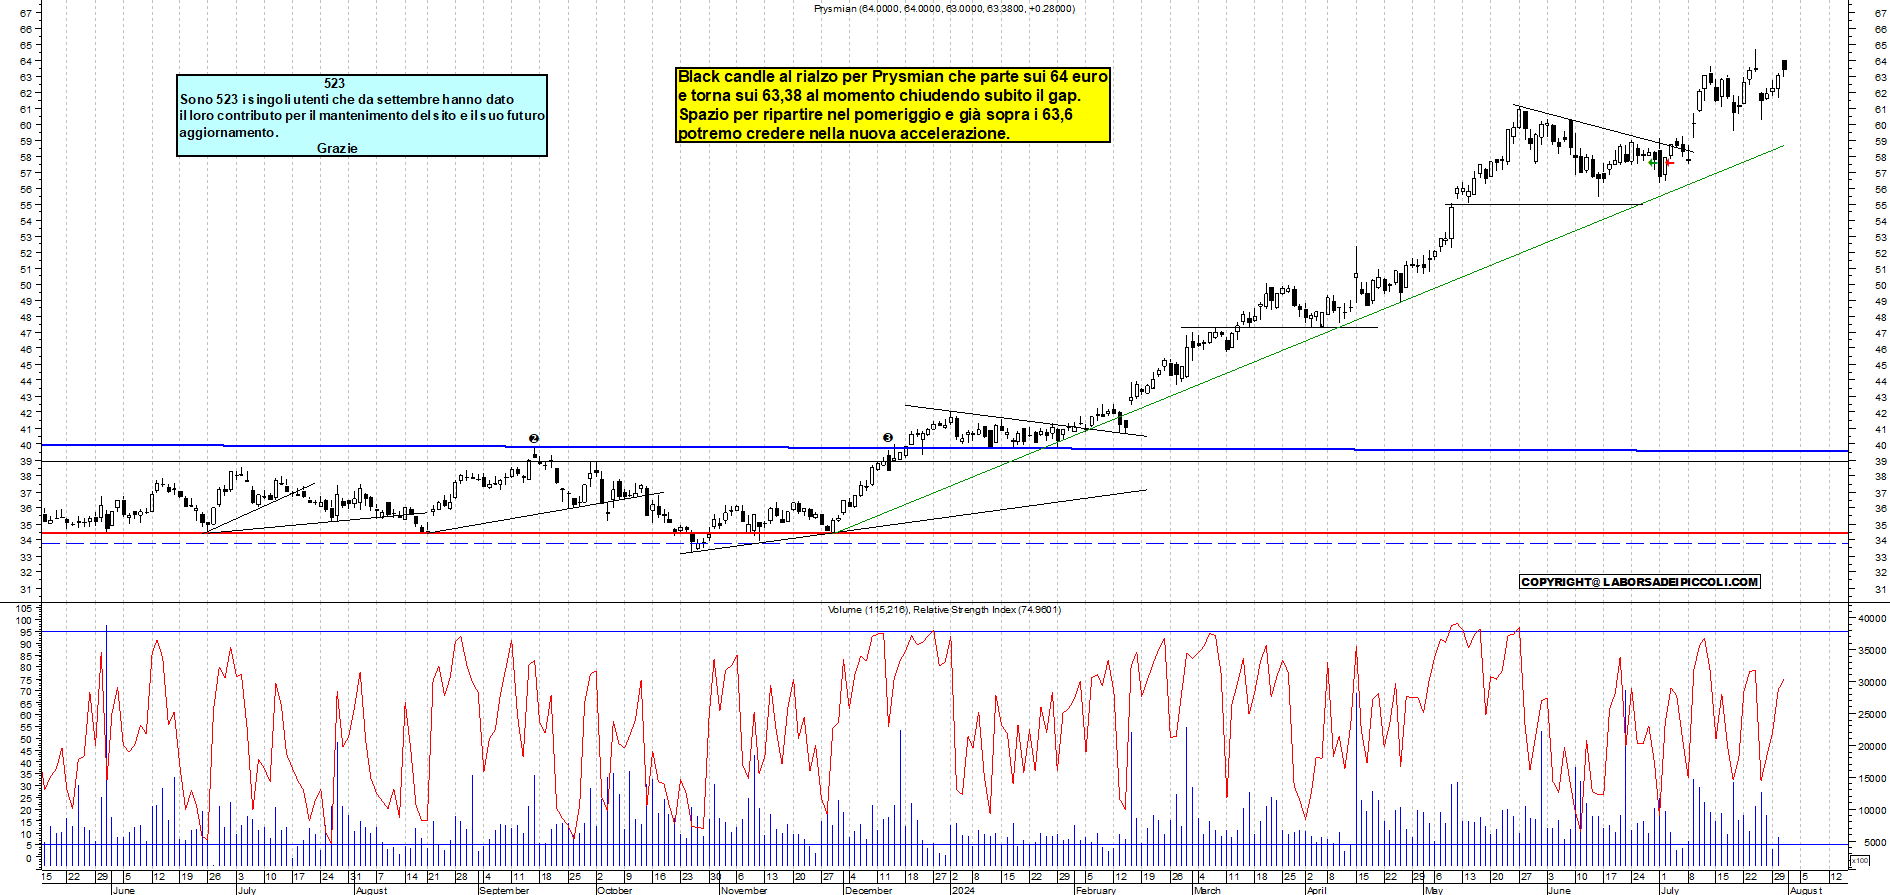This screenshot has height=895, width=1890.
Task: Click the red-green arrow marker near July 2024 candles
Action: click(x=1660, y=162)
